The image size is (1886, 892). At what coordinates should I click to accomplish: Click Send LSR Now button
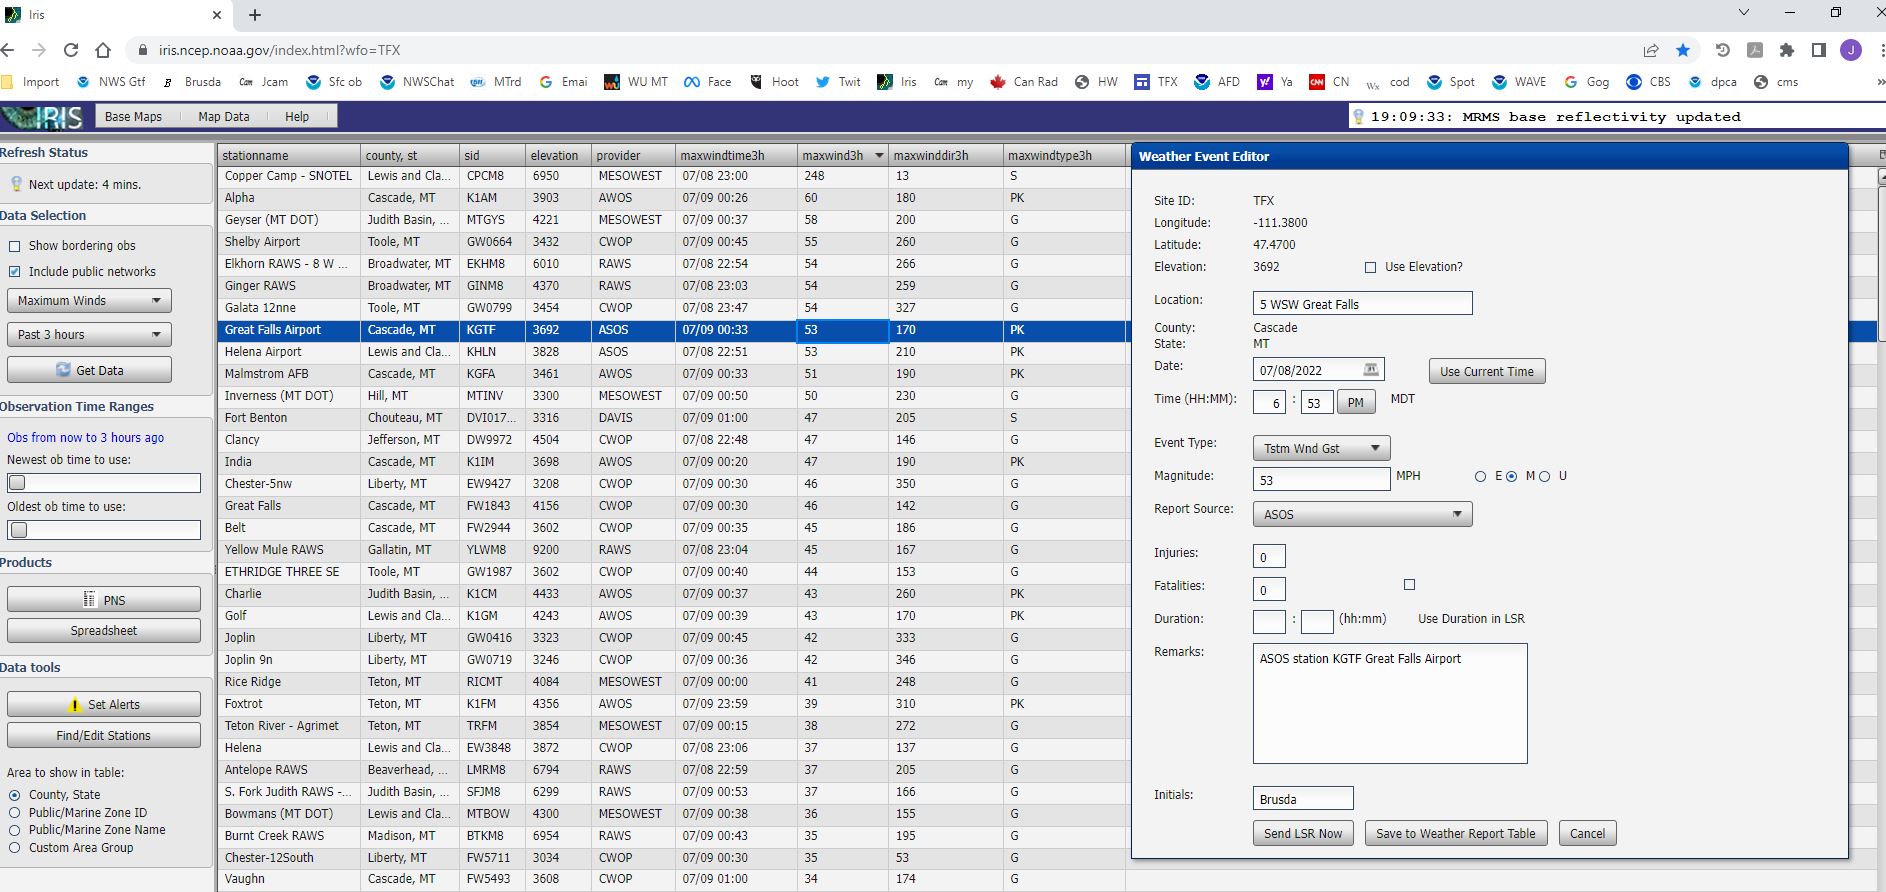(x=1303, y=834)
